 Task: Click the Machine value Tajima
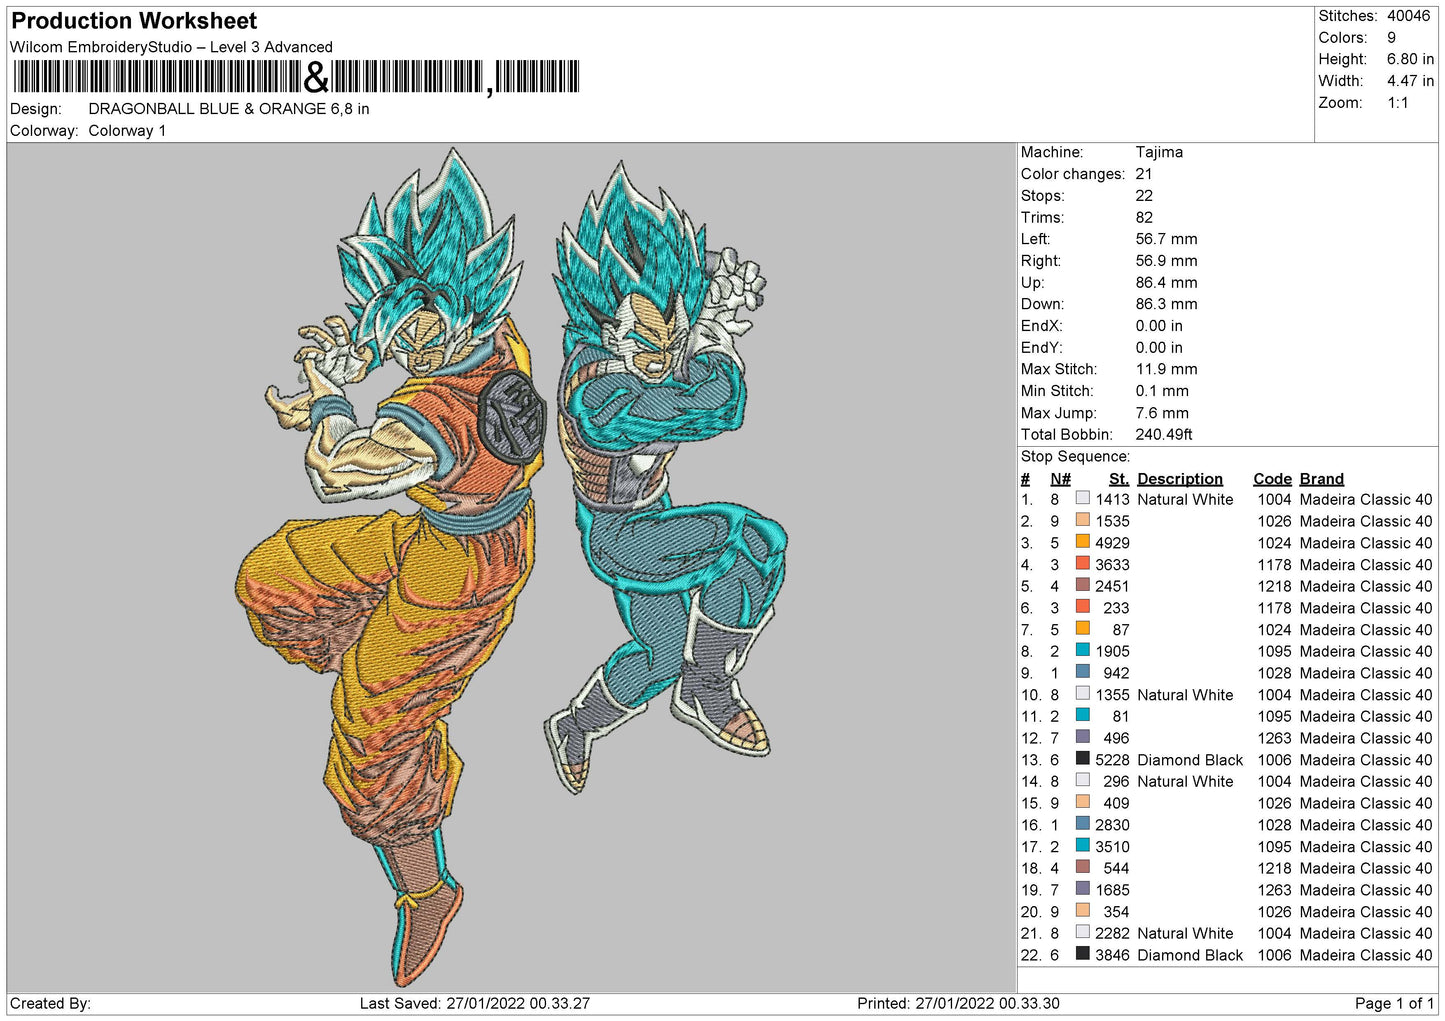1159,152
